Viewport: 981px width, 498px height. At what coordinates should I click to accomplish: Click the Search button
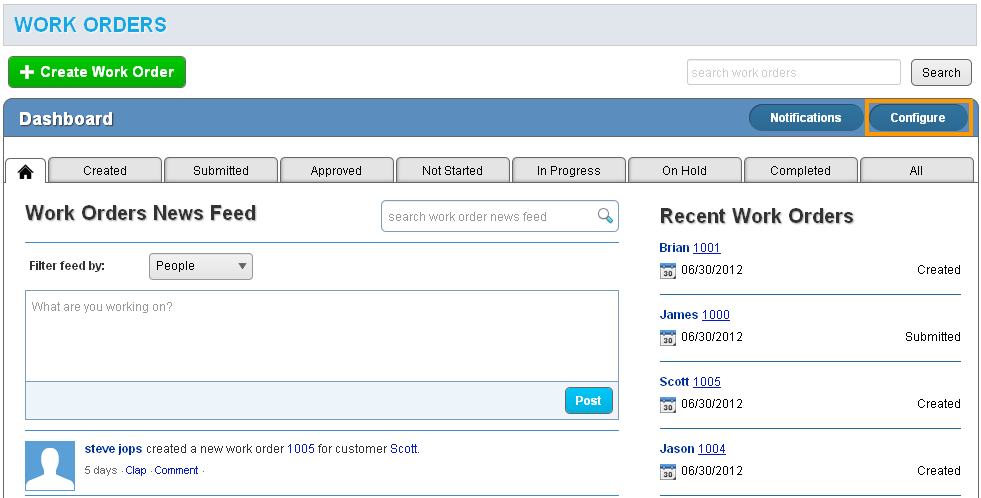tap(941, 73)
